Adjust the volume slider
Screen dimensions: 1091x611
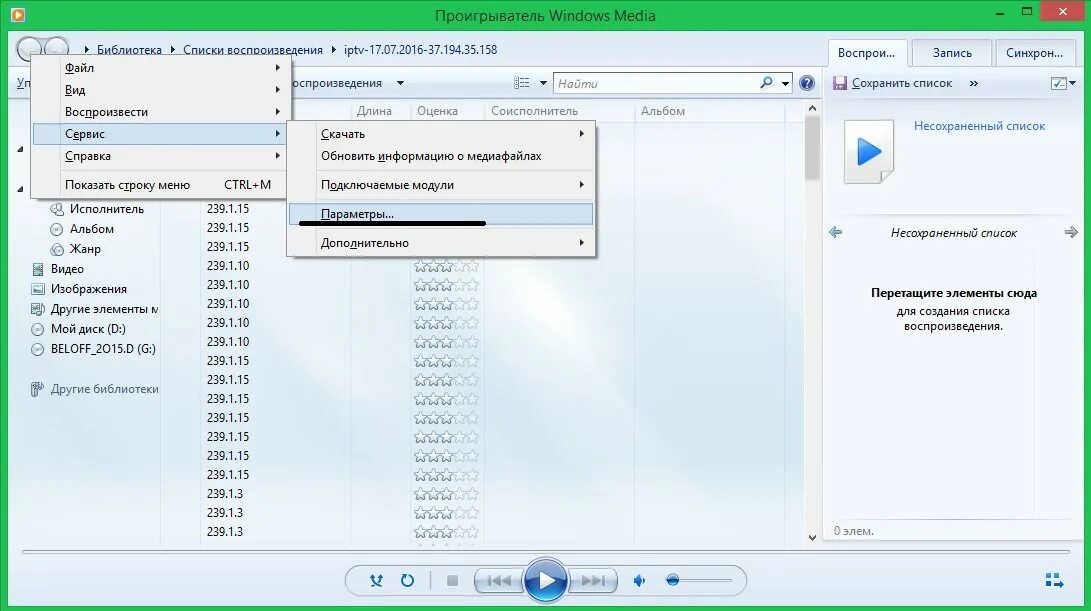coord(699,580)
